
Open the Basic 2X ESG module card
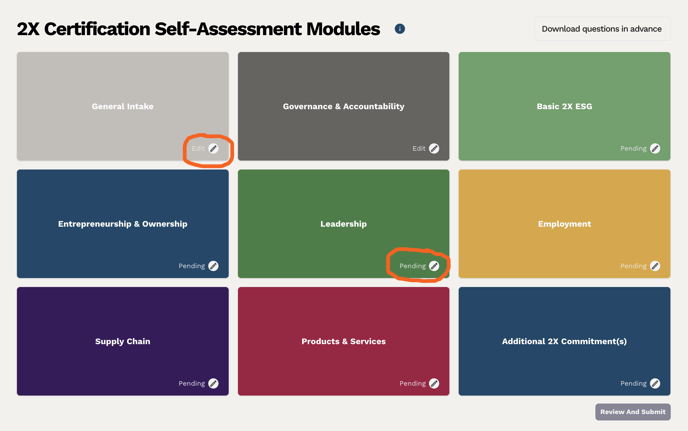point(564,106)
